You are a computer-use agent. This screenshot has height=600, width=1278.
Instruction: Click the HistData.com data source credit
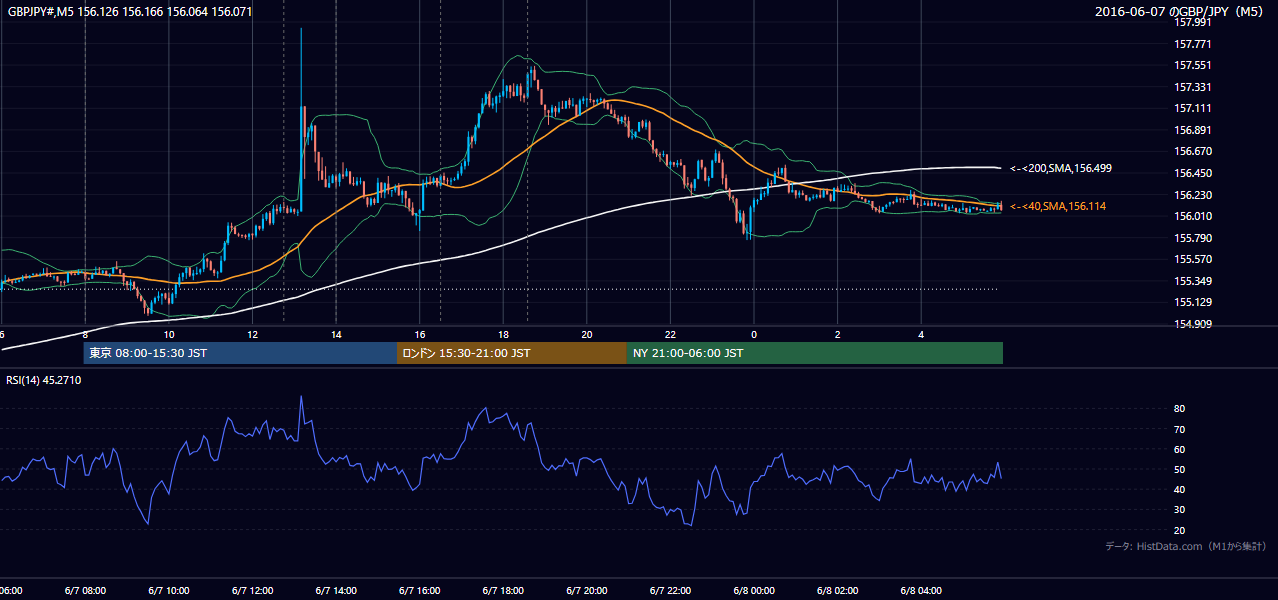coord(1186,547)
